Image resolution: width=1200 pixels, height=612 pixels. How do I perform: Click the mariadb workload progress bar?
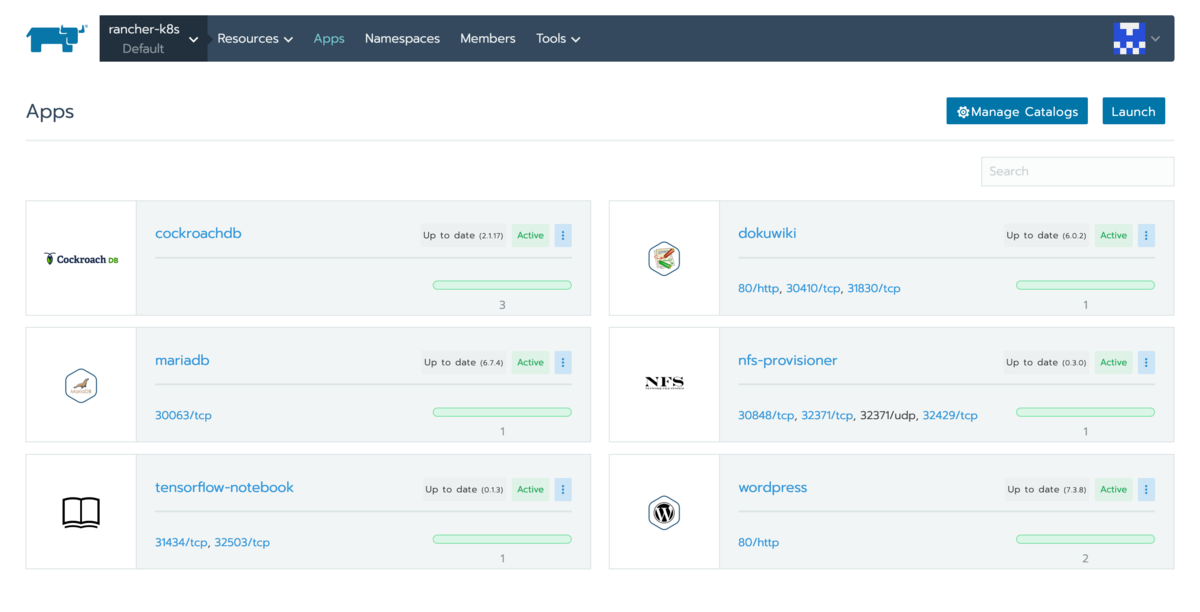pos(502,412)
